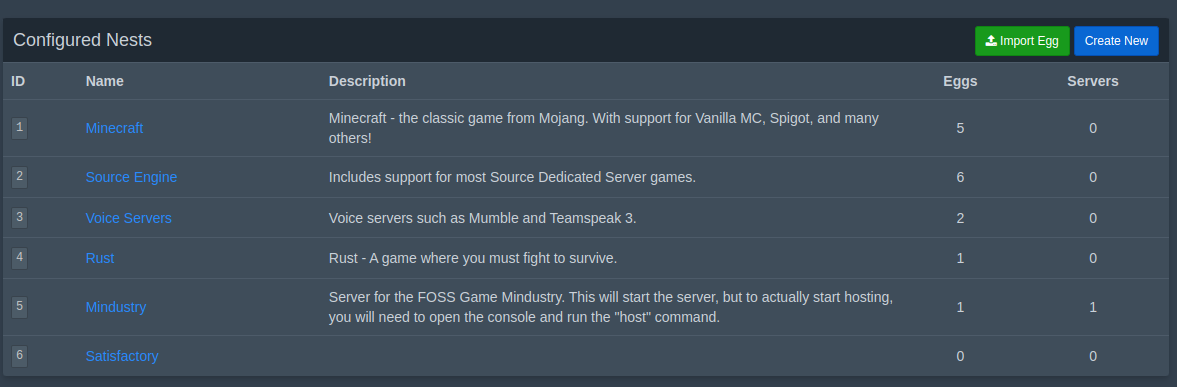Click ID badge 2 for Source Engine
Viewport: 1177px width, 387px height.
(x=20, y=177)
